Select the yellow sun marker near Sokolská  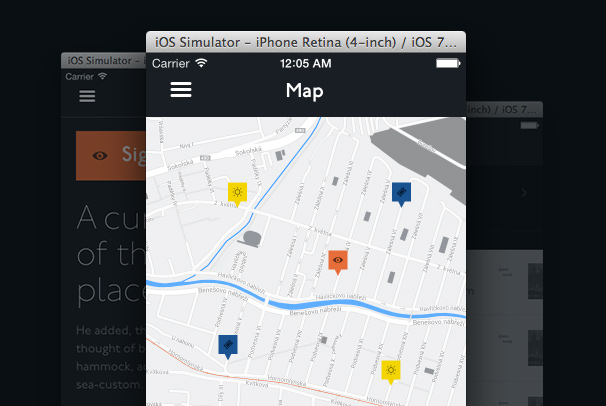point(237,191)
